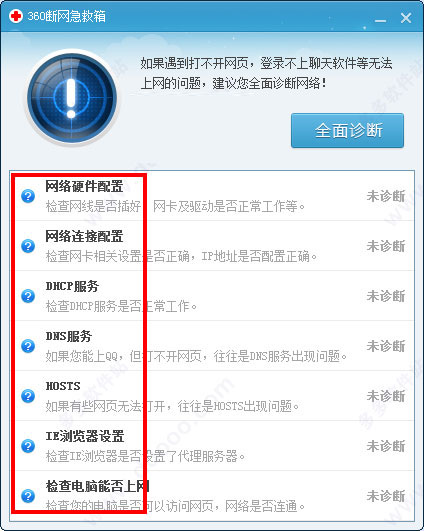Click the radar exclamation mark icon
The width and height of the screenshot is (424, 531).
[x=72, y=98]
